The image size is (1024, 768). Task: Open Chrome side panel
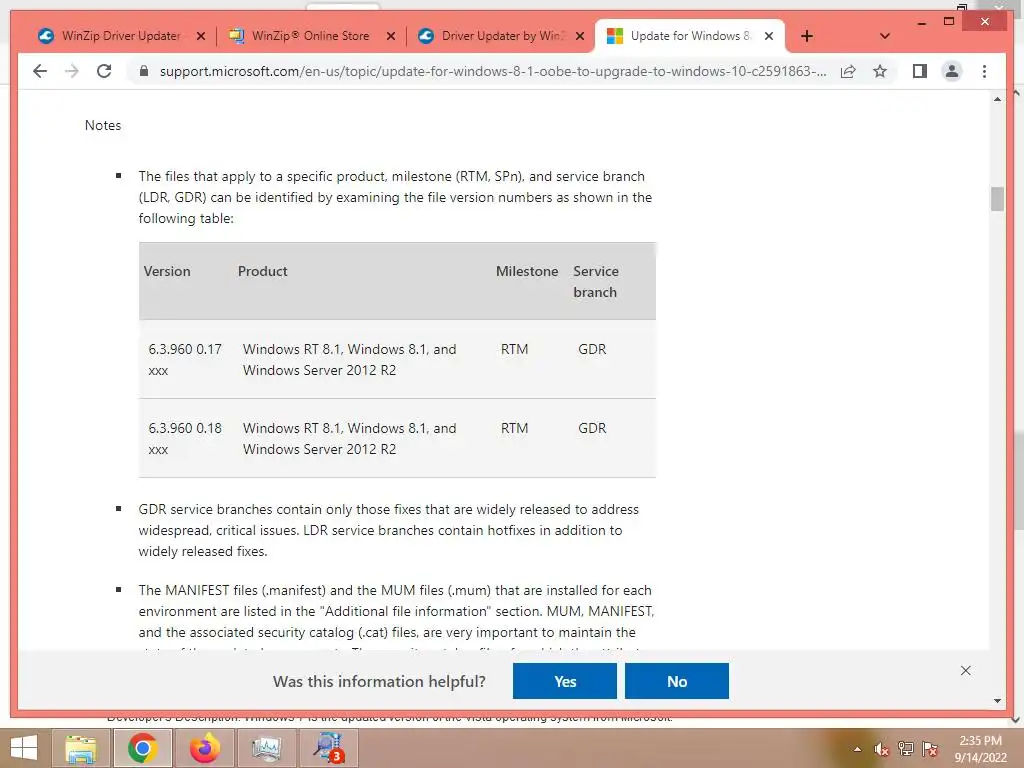click(920, 71)
